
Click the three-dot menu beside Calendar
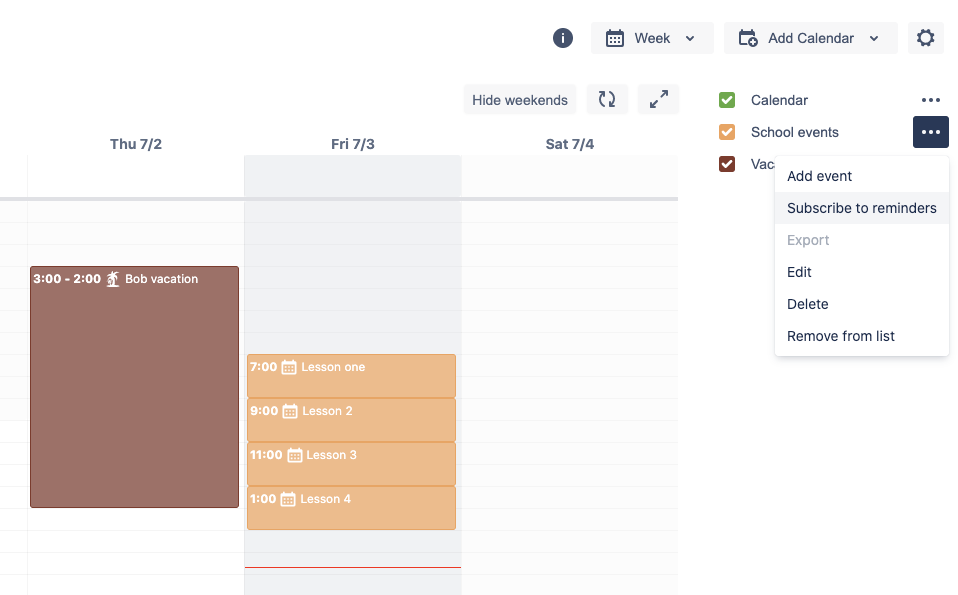(x=931, y=100)
